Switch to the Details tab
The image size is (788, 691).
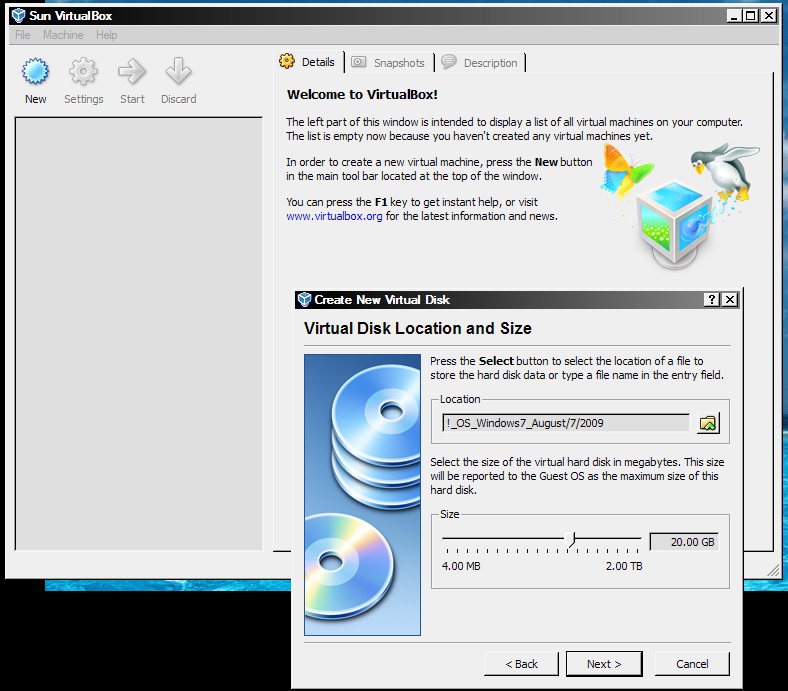(309, 62)
